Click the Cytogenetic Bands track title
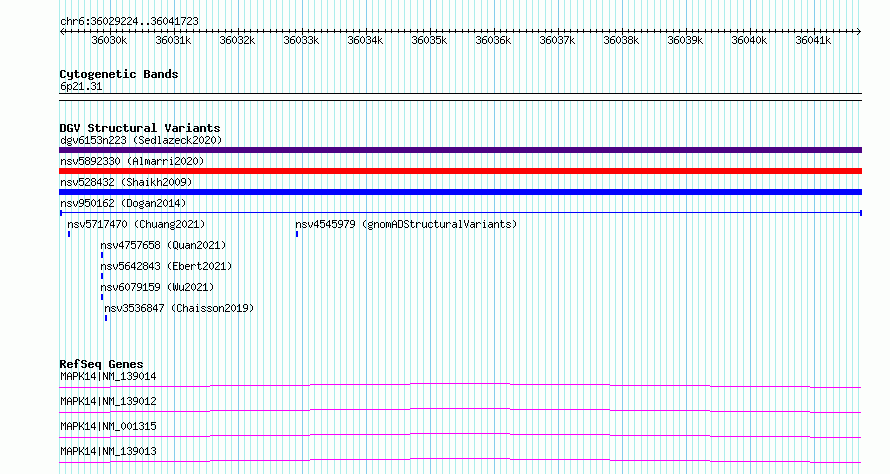 coord(119,74)
